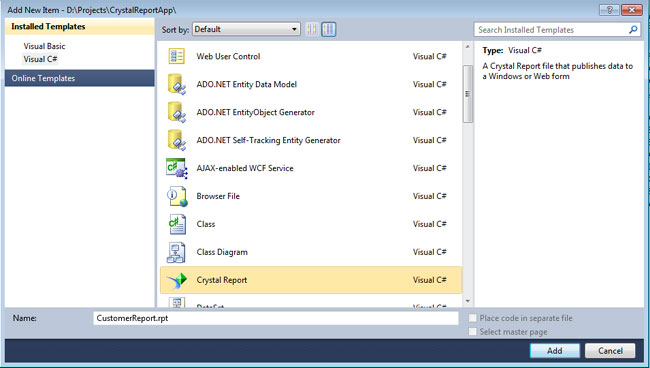Click the Crystal Report template icon
Viewport: 650px width, 368px height.
click(x=177, y=280)
